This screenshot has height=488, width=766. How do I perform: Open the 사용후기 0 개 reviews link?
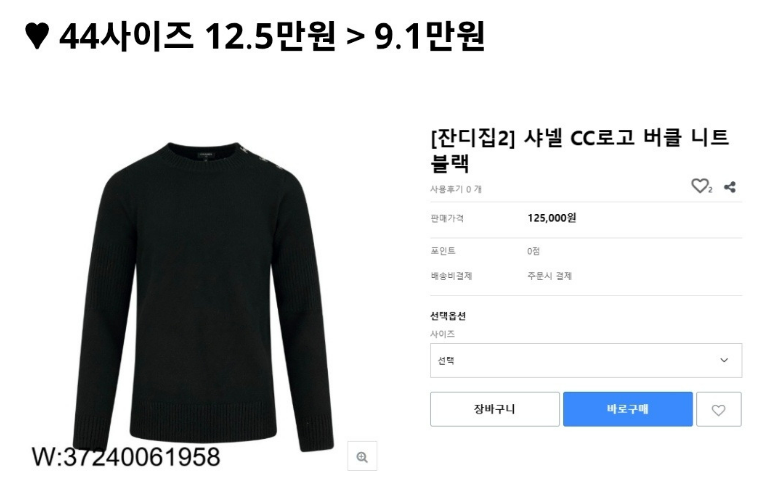pos(456,189)
